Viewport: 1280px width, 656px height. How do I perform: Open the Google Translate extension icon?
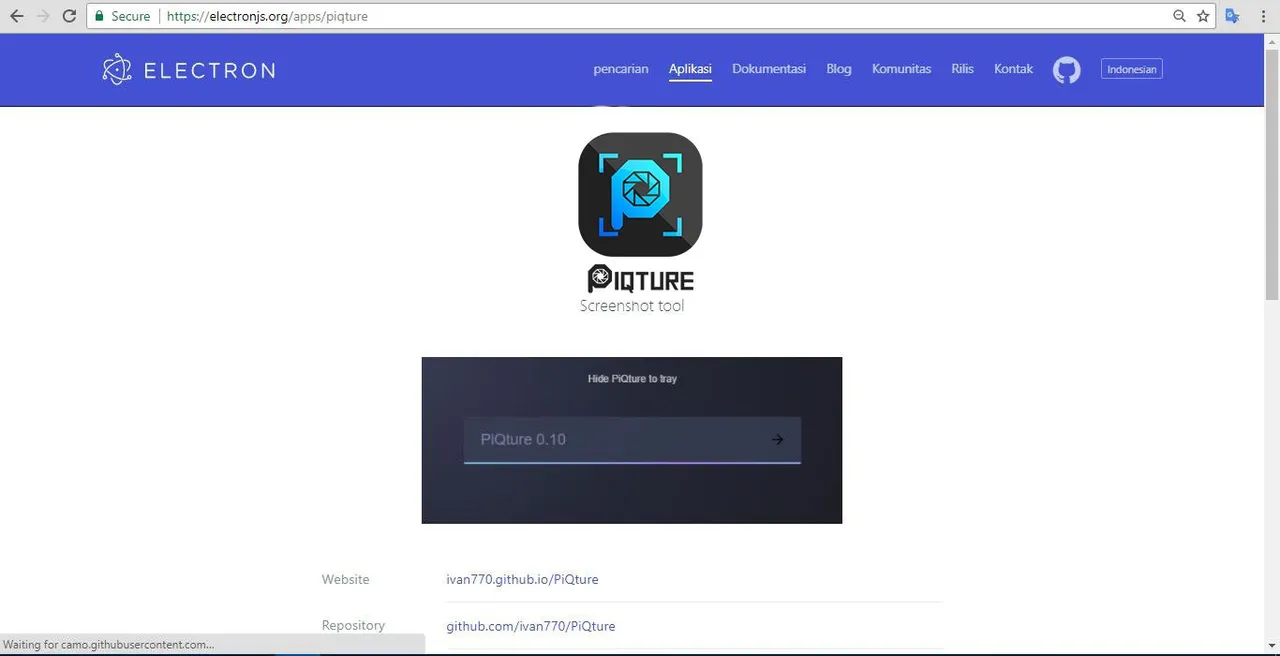(1232, 16)
